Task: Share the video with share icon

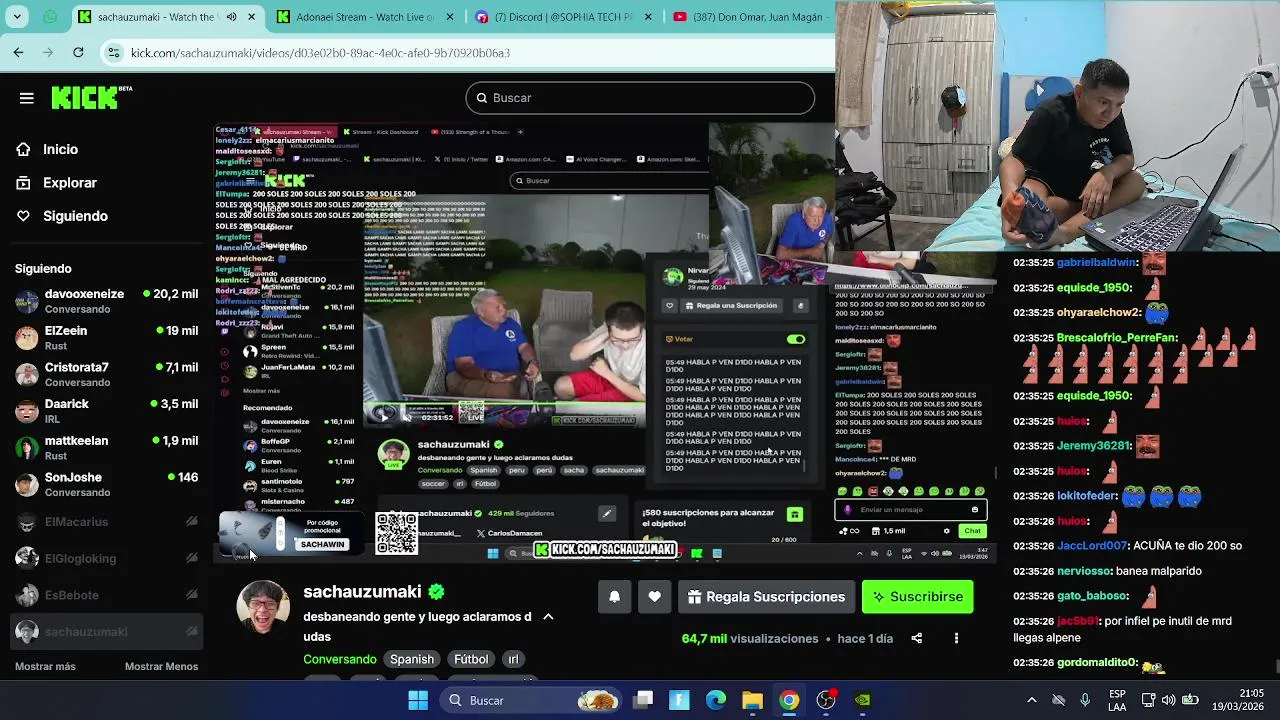Action: point(916,638)
